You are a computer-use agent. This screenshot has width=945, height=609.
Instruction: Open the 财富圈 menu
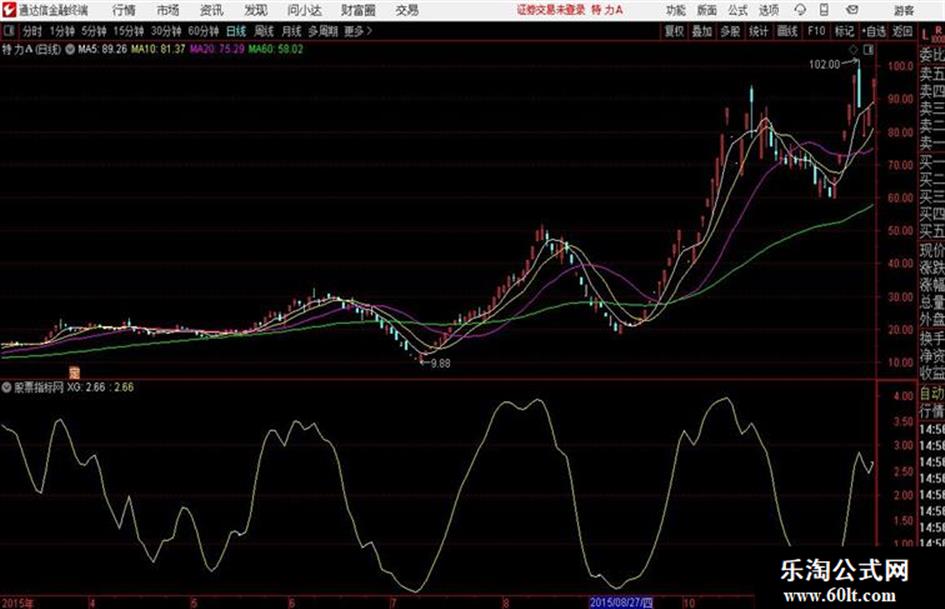click(358, 10)
